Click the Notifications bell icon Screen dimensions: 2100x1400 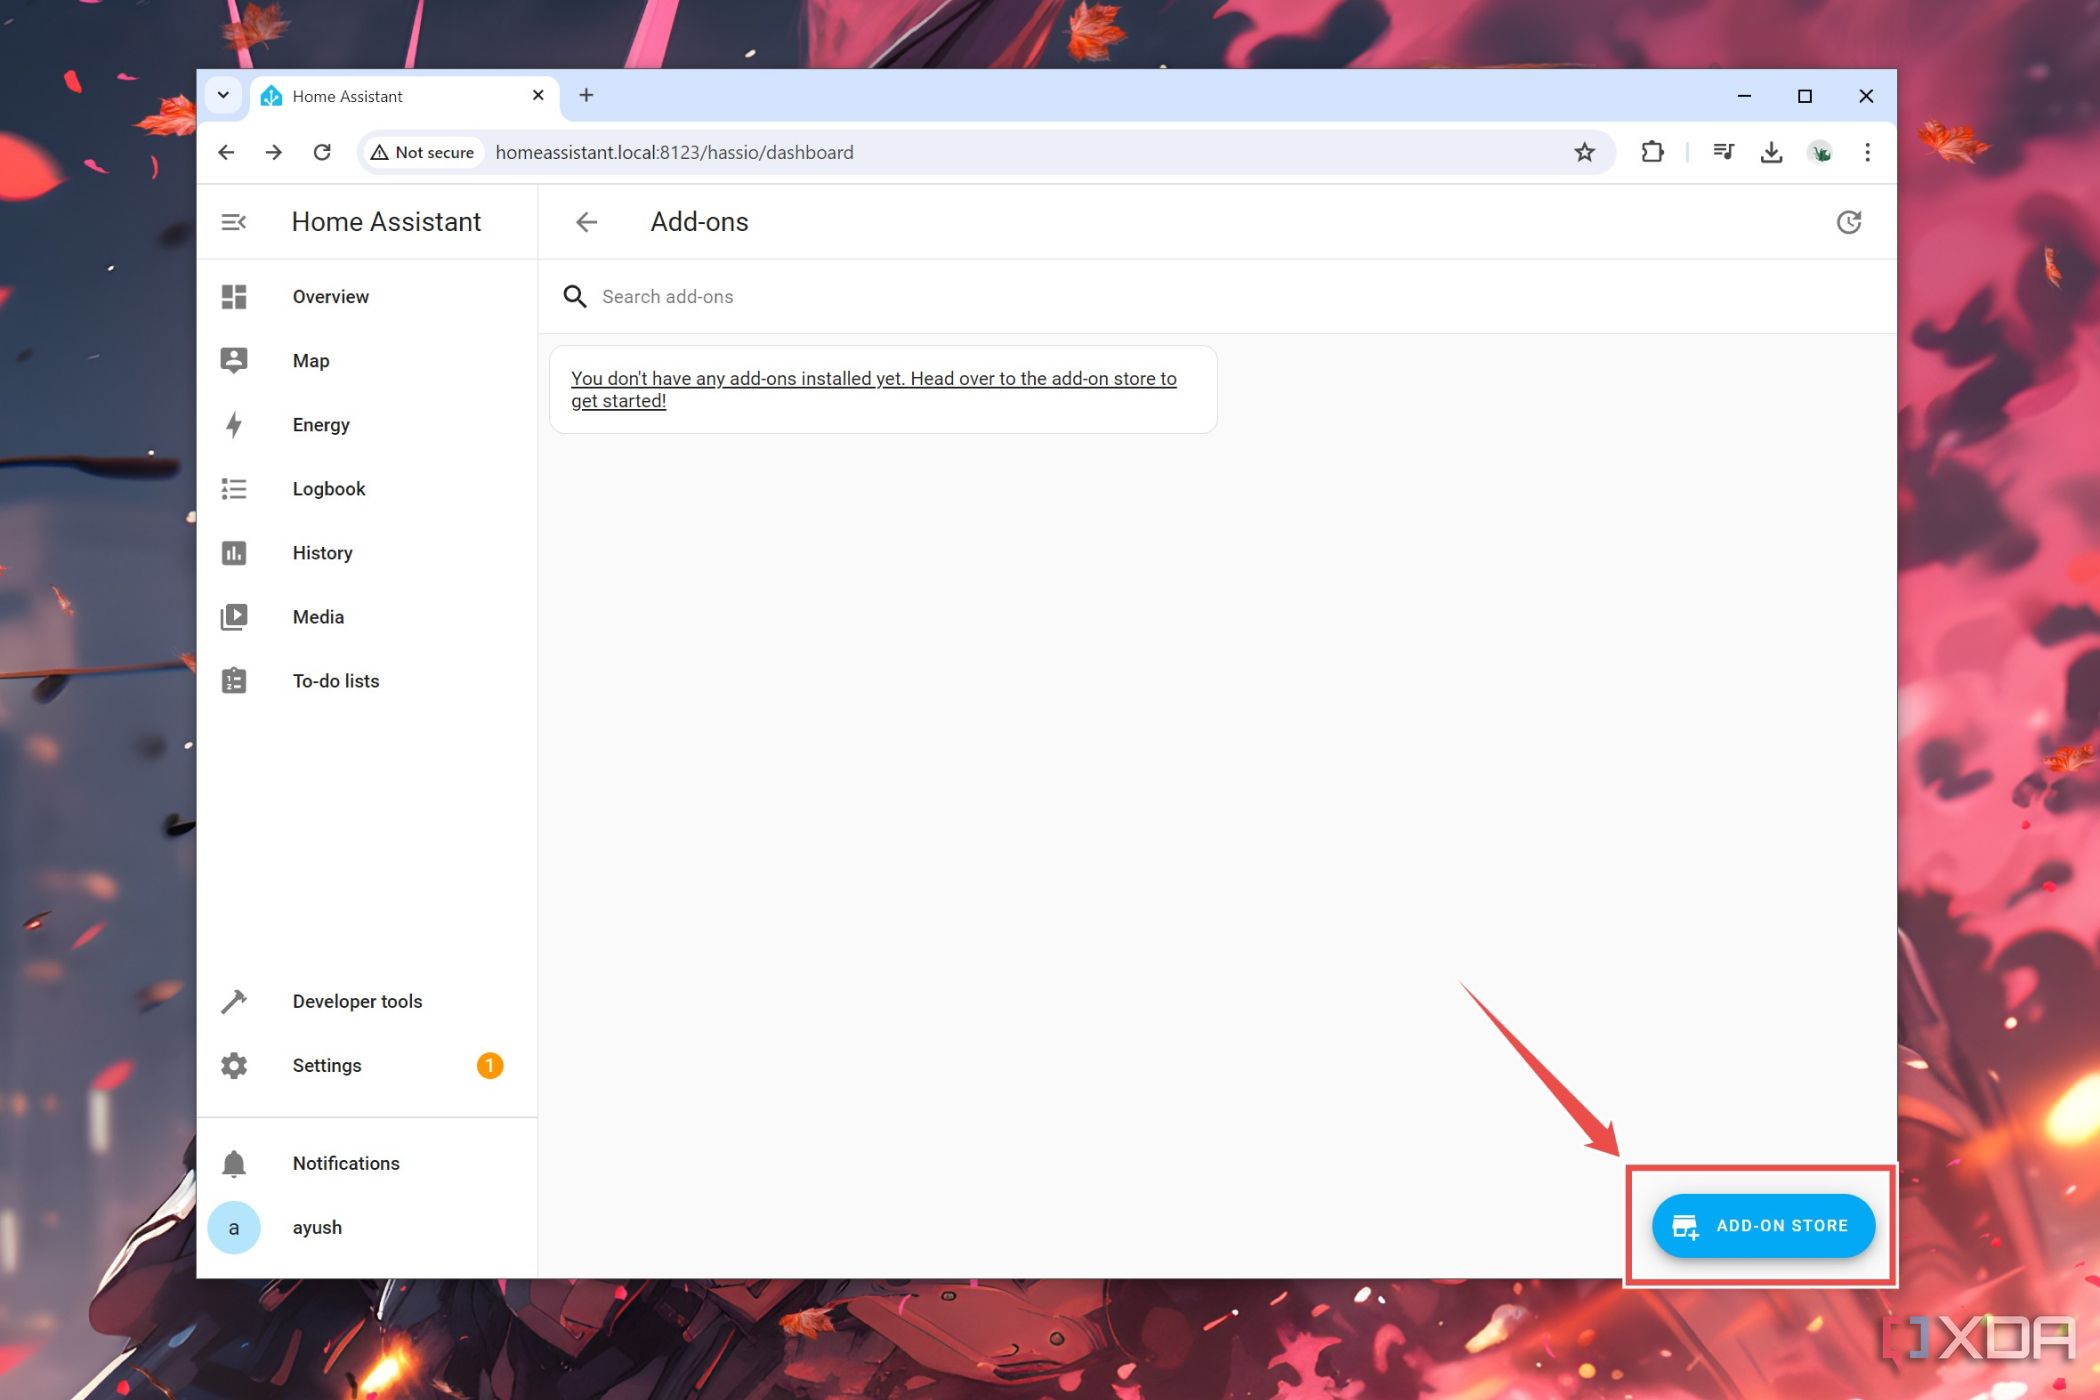pyautogui.click(x=234, y=1163)
